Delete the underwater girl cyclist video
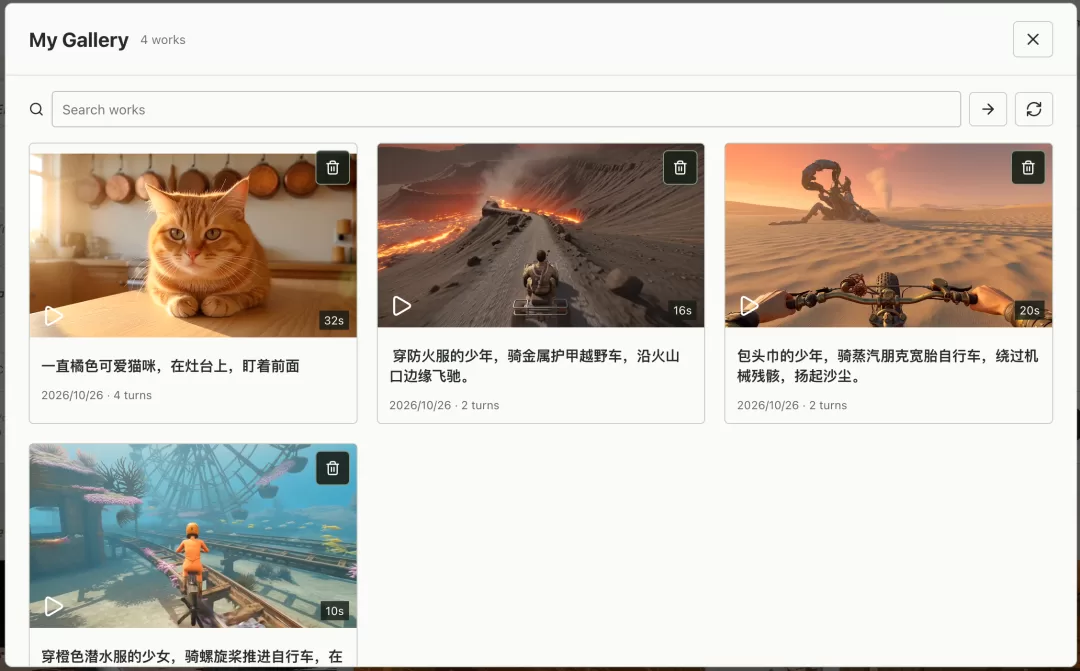1080x671 pixels. click(x=333, y=468)
